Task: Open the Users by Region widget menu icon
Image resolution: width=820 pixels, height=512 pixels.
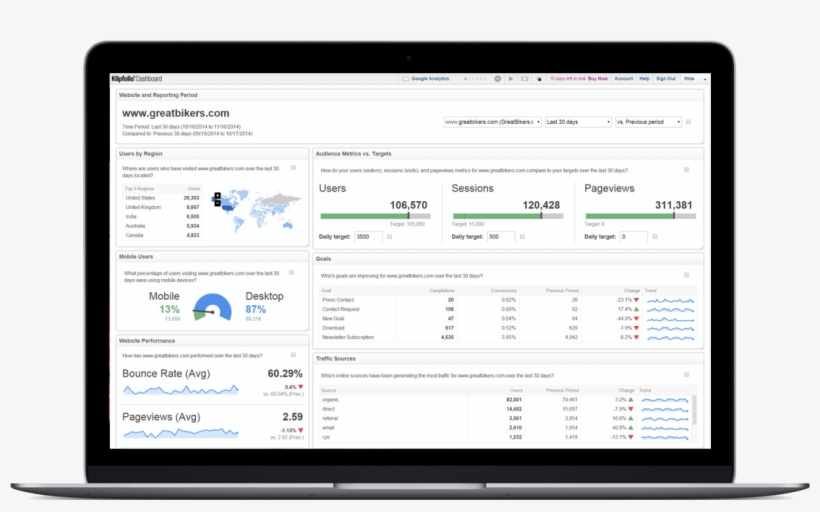Action: click(x=293, y=168)
